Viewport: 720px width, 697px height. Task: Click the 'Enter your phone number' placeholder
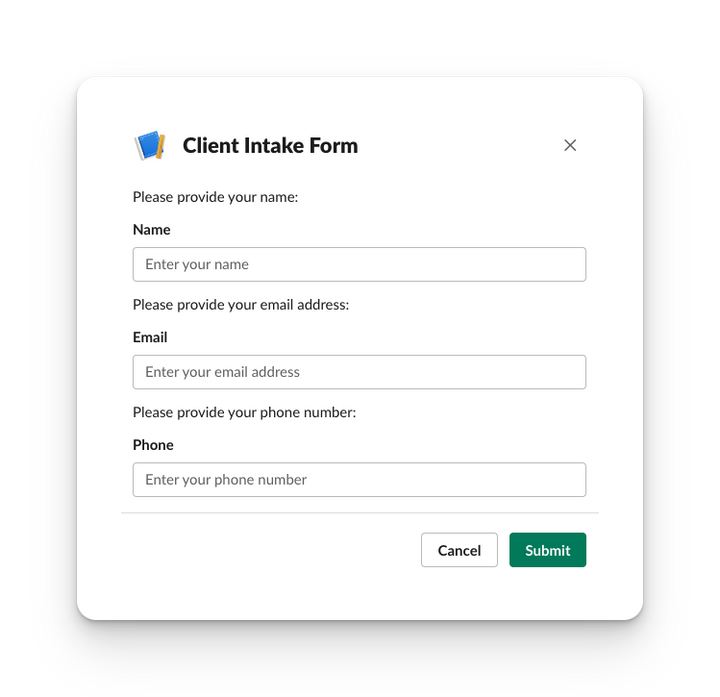tap(226, 480)
